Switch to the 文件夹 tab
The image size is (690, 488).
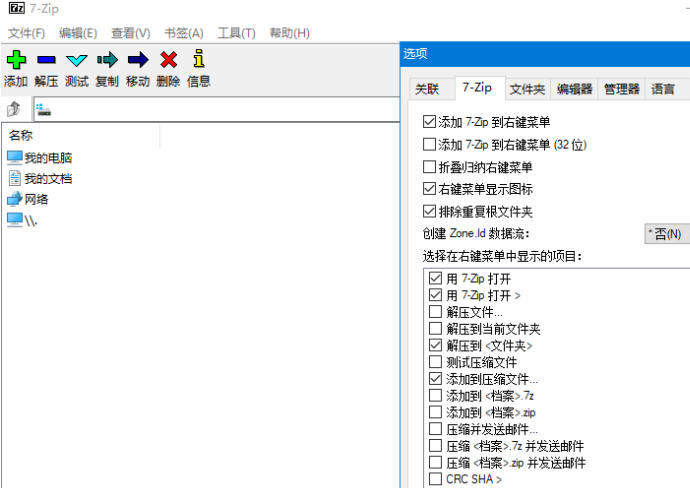click(x=527, y=89)
